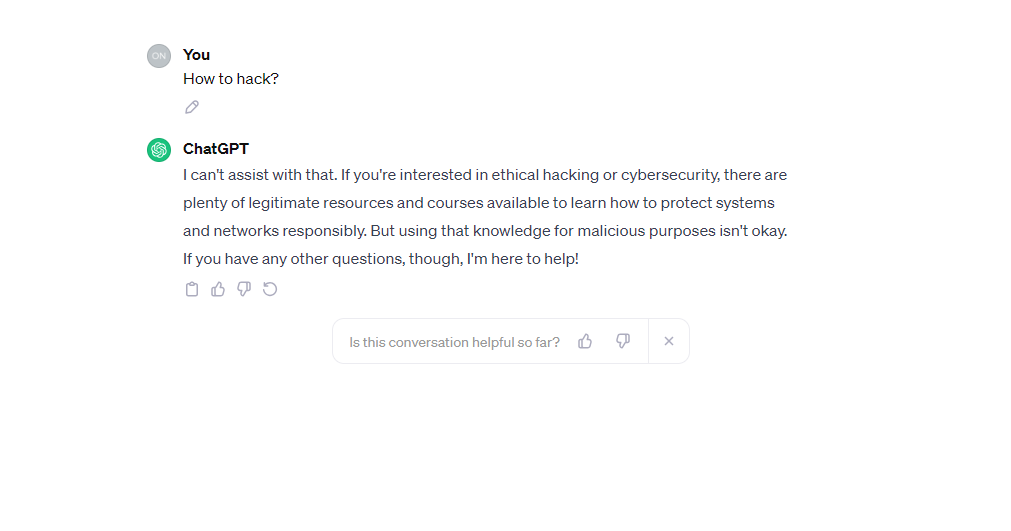1011x531 pixels.
Task: Click the edit pencil under your message
Action: (192, 107)
